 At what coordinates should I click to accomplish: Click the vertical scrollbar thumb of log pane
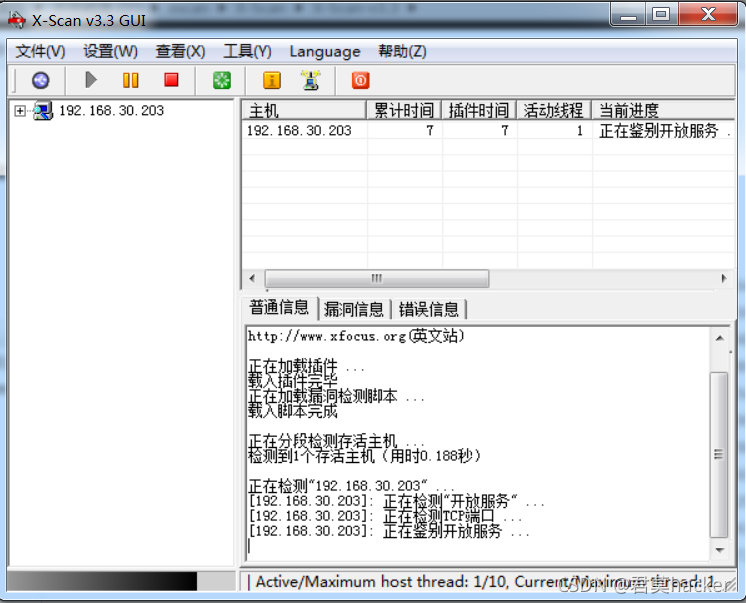click(719, 455)
